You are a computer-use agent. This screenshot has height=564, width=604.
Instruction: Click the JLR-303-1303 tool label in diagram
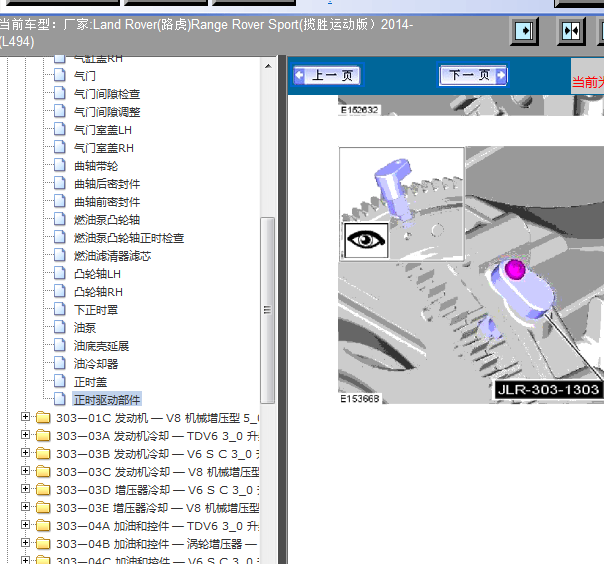click(x=549, y=389)
